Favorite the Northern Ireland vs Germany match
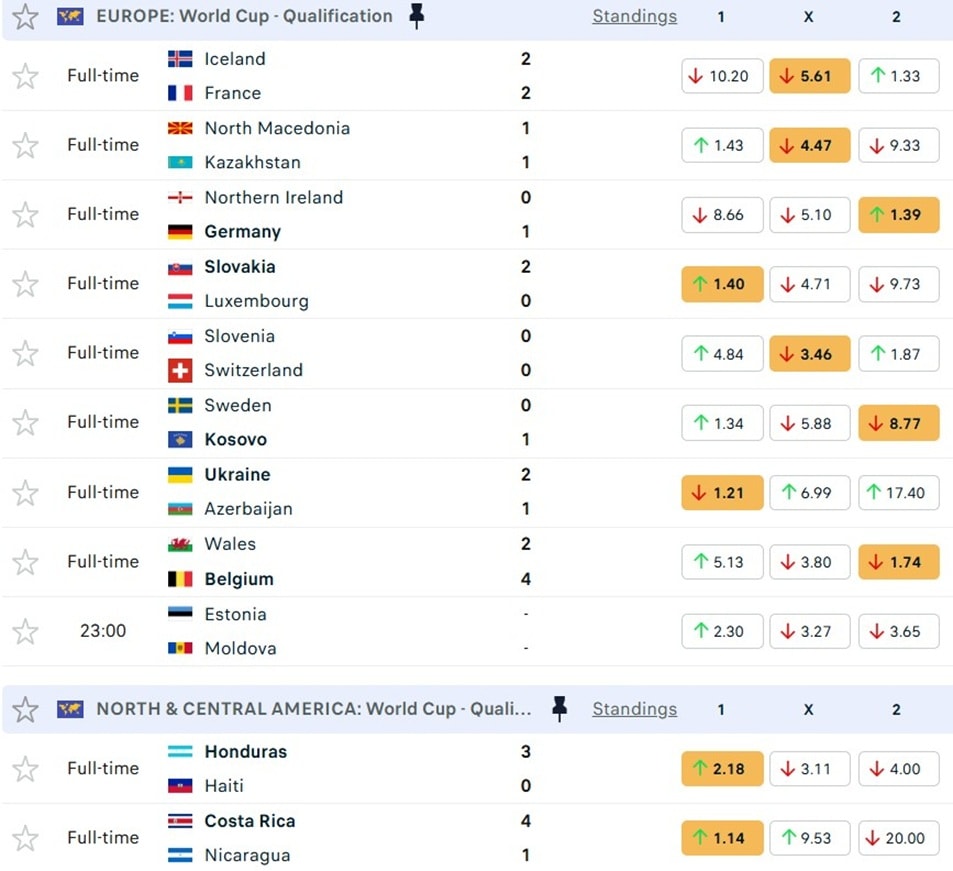The height and width of the screenshot is (871, 953). tap(25, 215)
